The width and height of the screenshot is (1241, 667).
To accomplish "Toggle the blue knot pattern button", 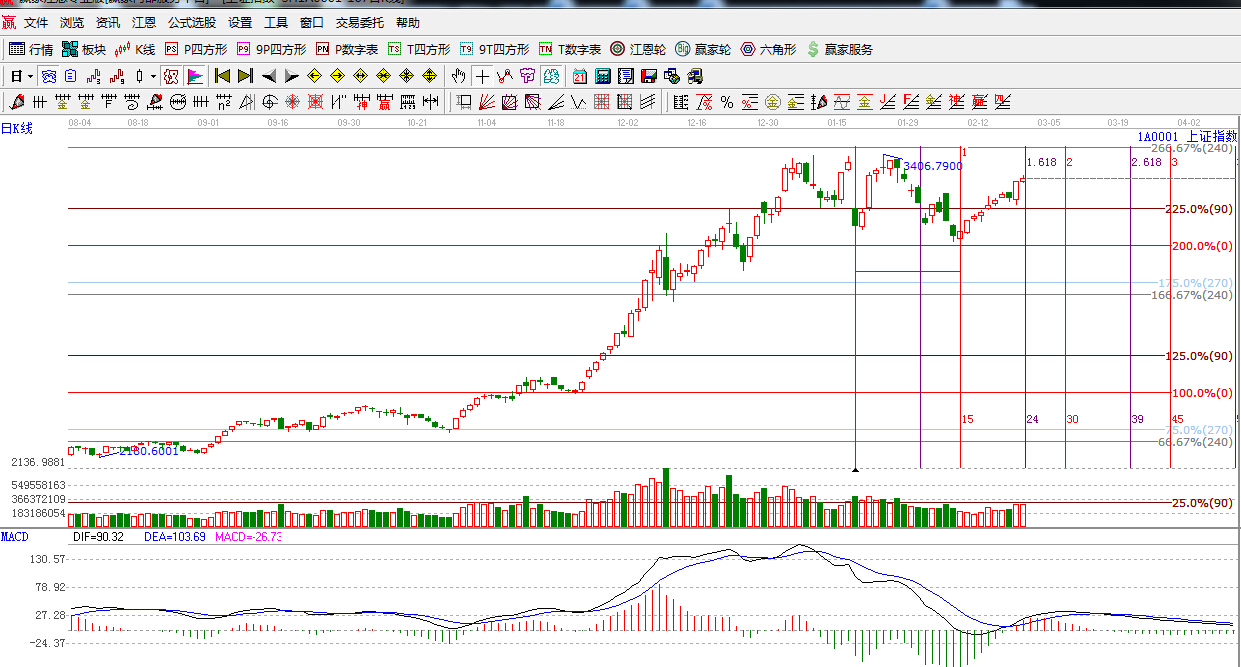I will (x=48, y=76).
